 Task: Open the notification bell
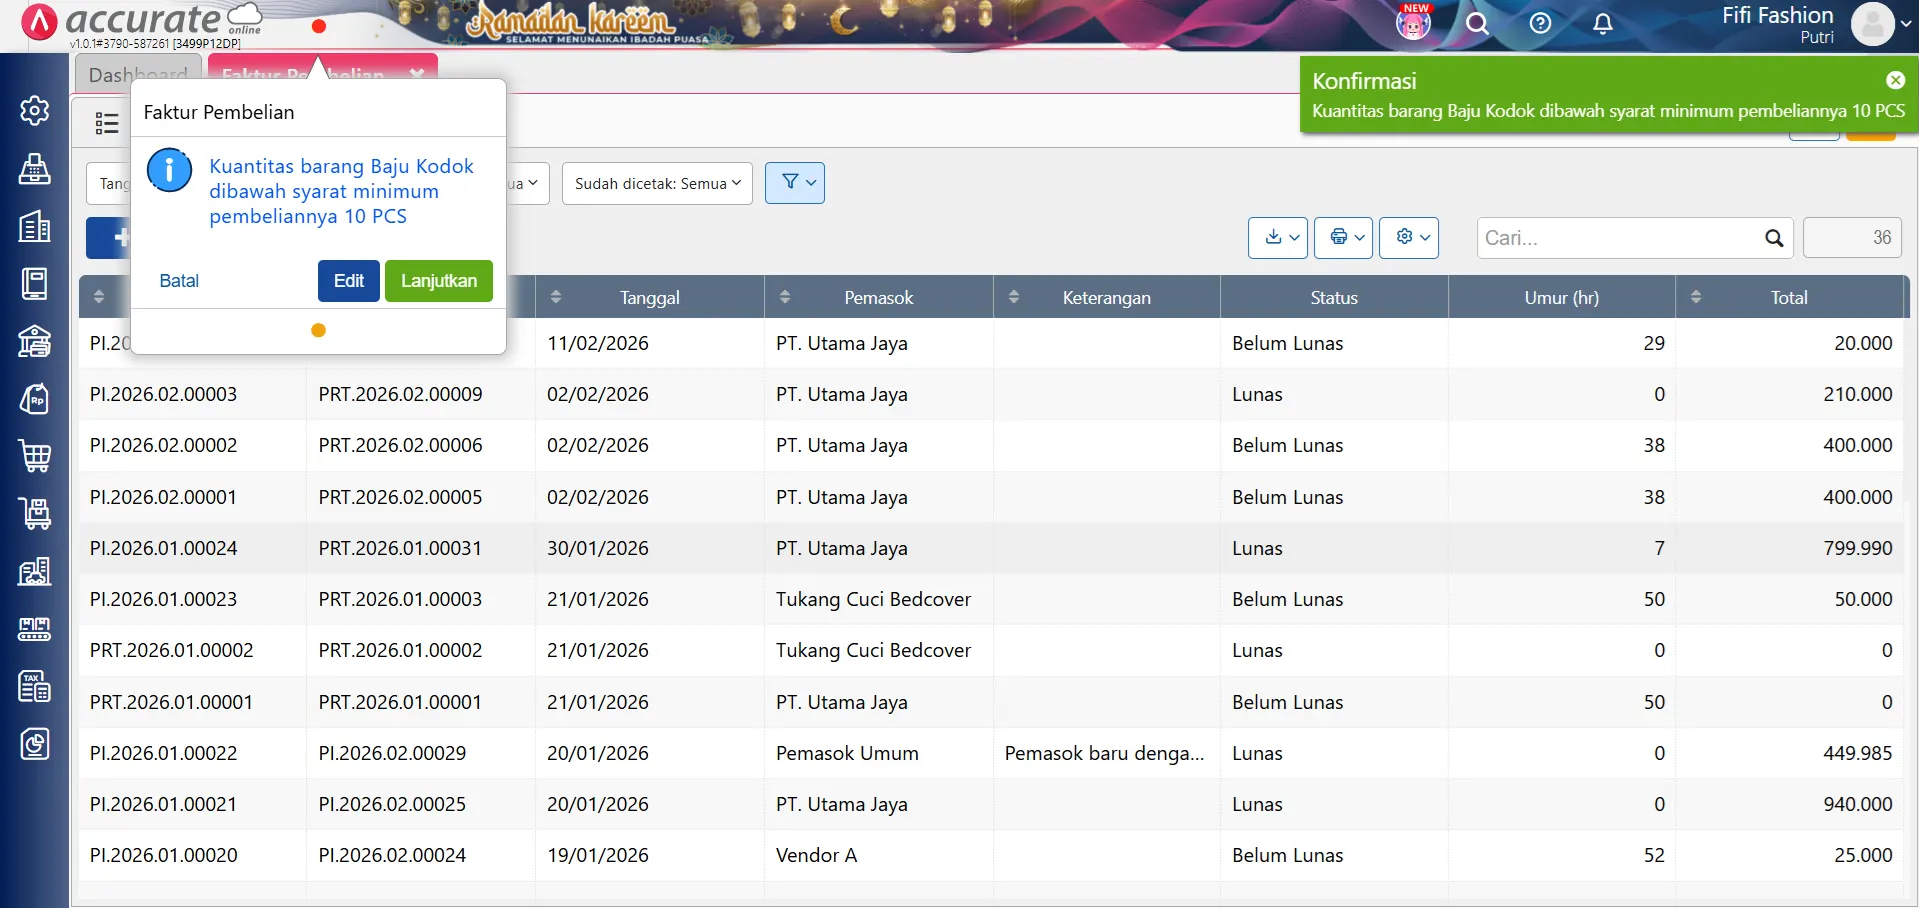pos(1602,24)
